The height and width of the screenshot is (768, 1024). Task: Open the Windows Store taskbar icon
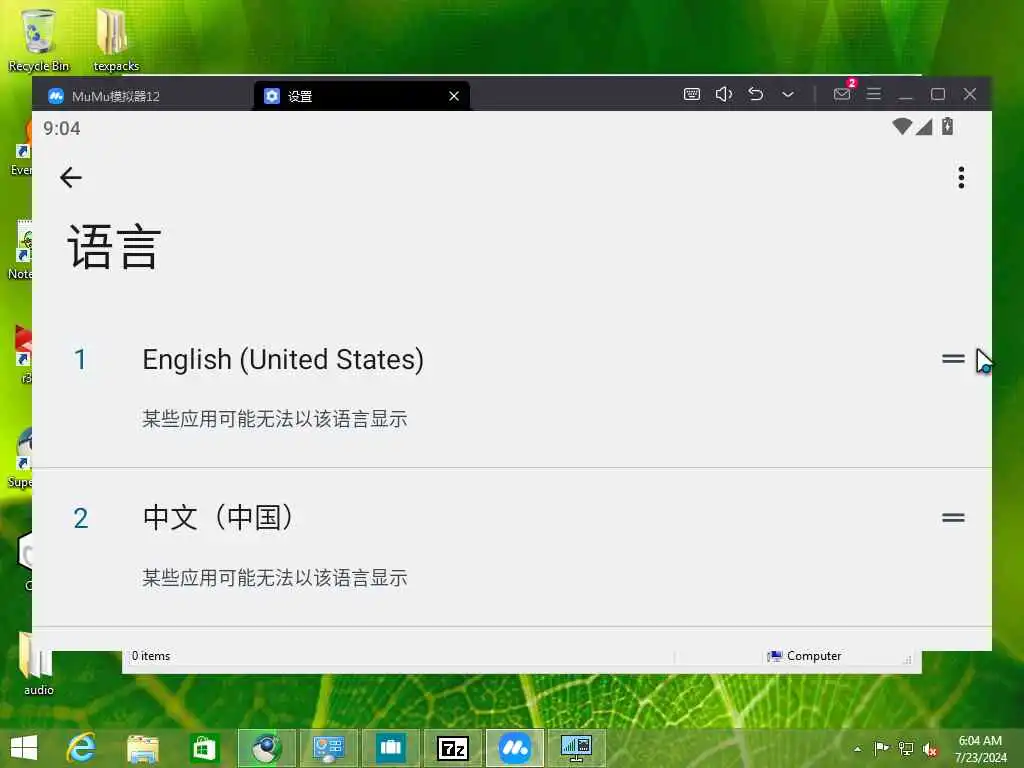pyautogui.click(x=204, y=748)
